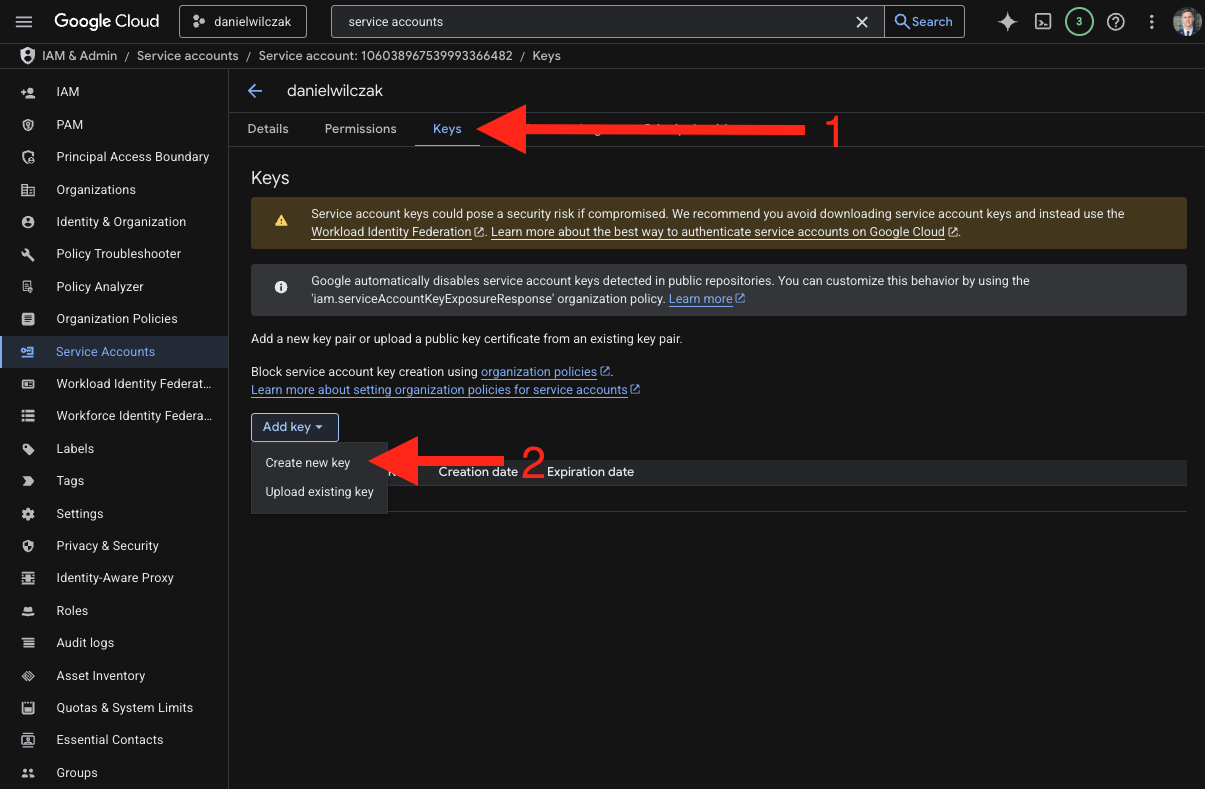Click the Gemini sparkle icon

(1008, 22)
